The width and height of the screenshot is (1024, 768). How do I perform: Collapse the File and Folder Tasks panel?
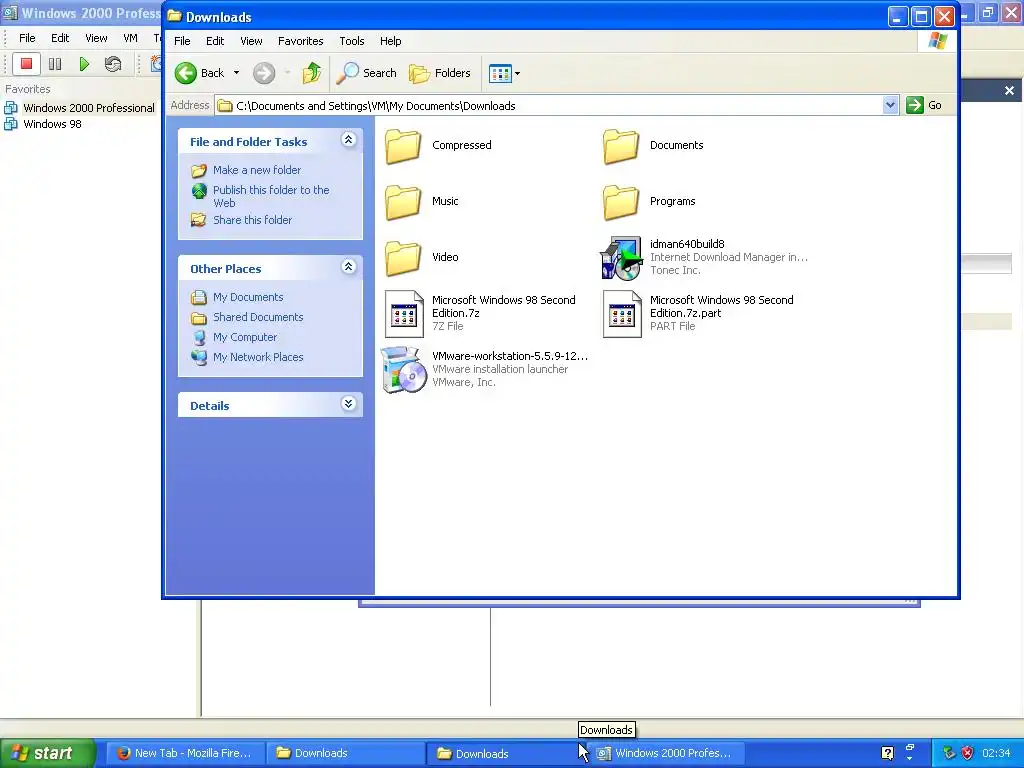[349, 140]
